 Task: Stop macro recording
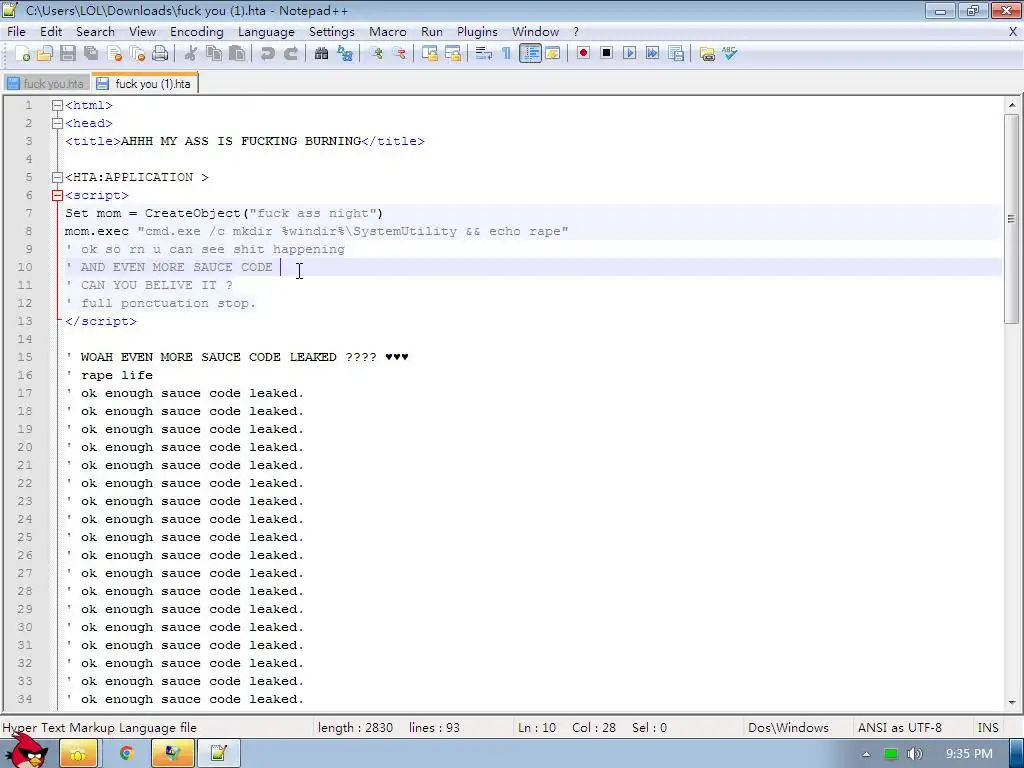(x=607, y=54)
